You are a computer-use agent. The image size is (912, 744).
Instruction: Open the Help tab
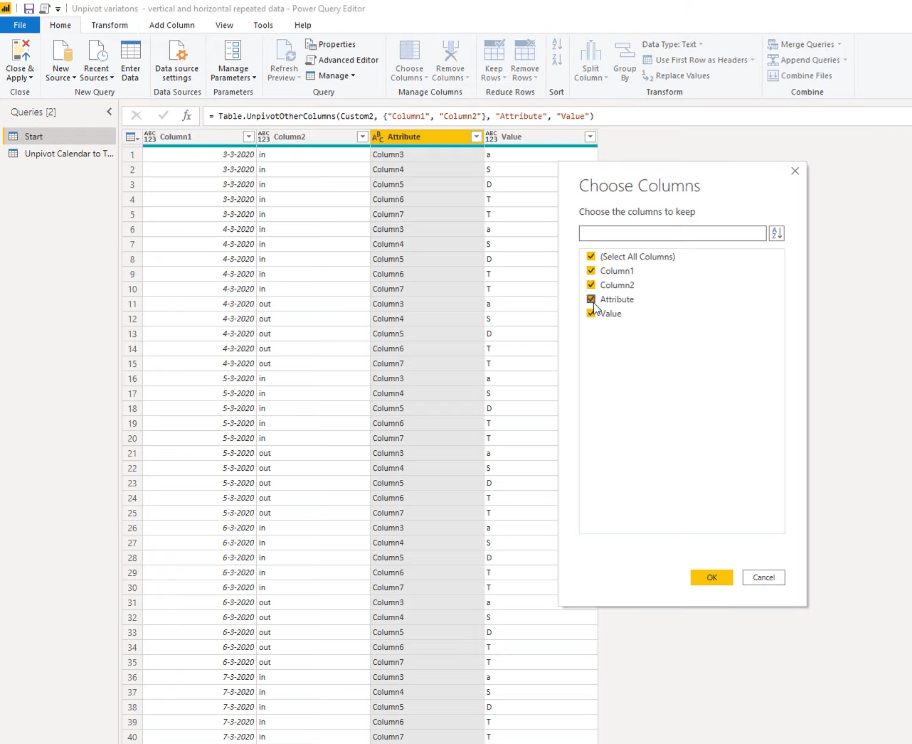[302, 25]
